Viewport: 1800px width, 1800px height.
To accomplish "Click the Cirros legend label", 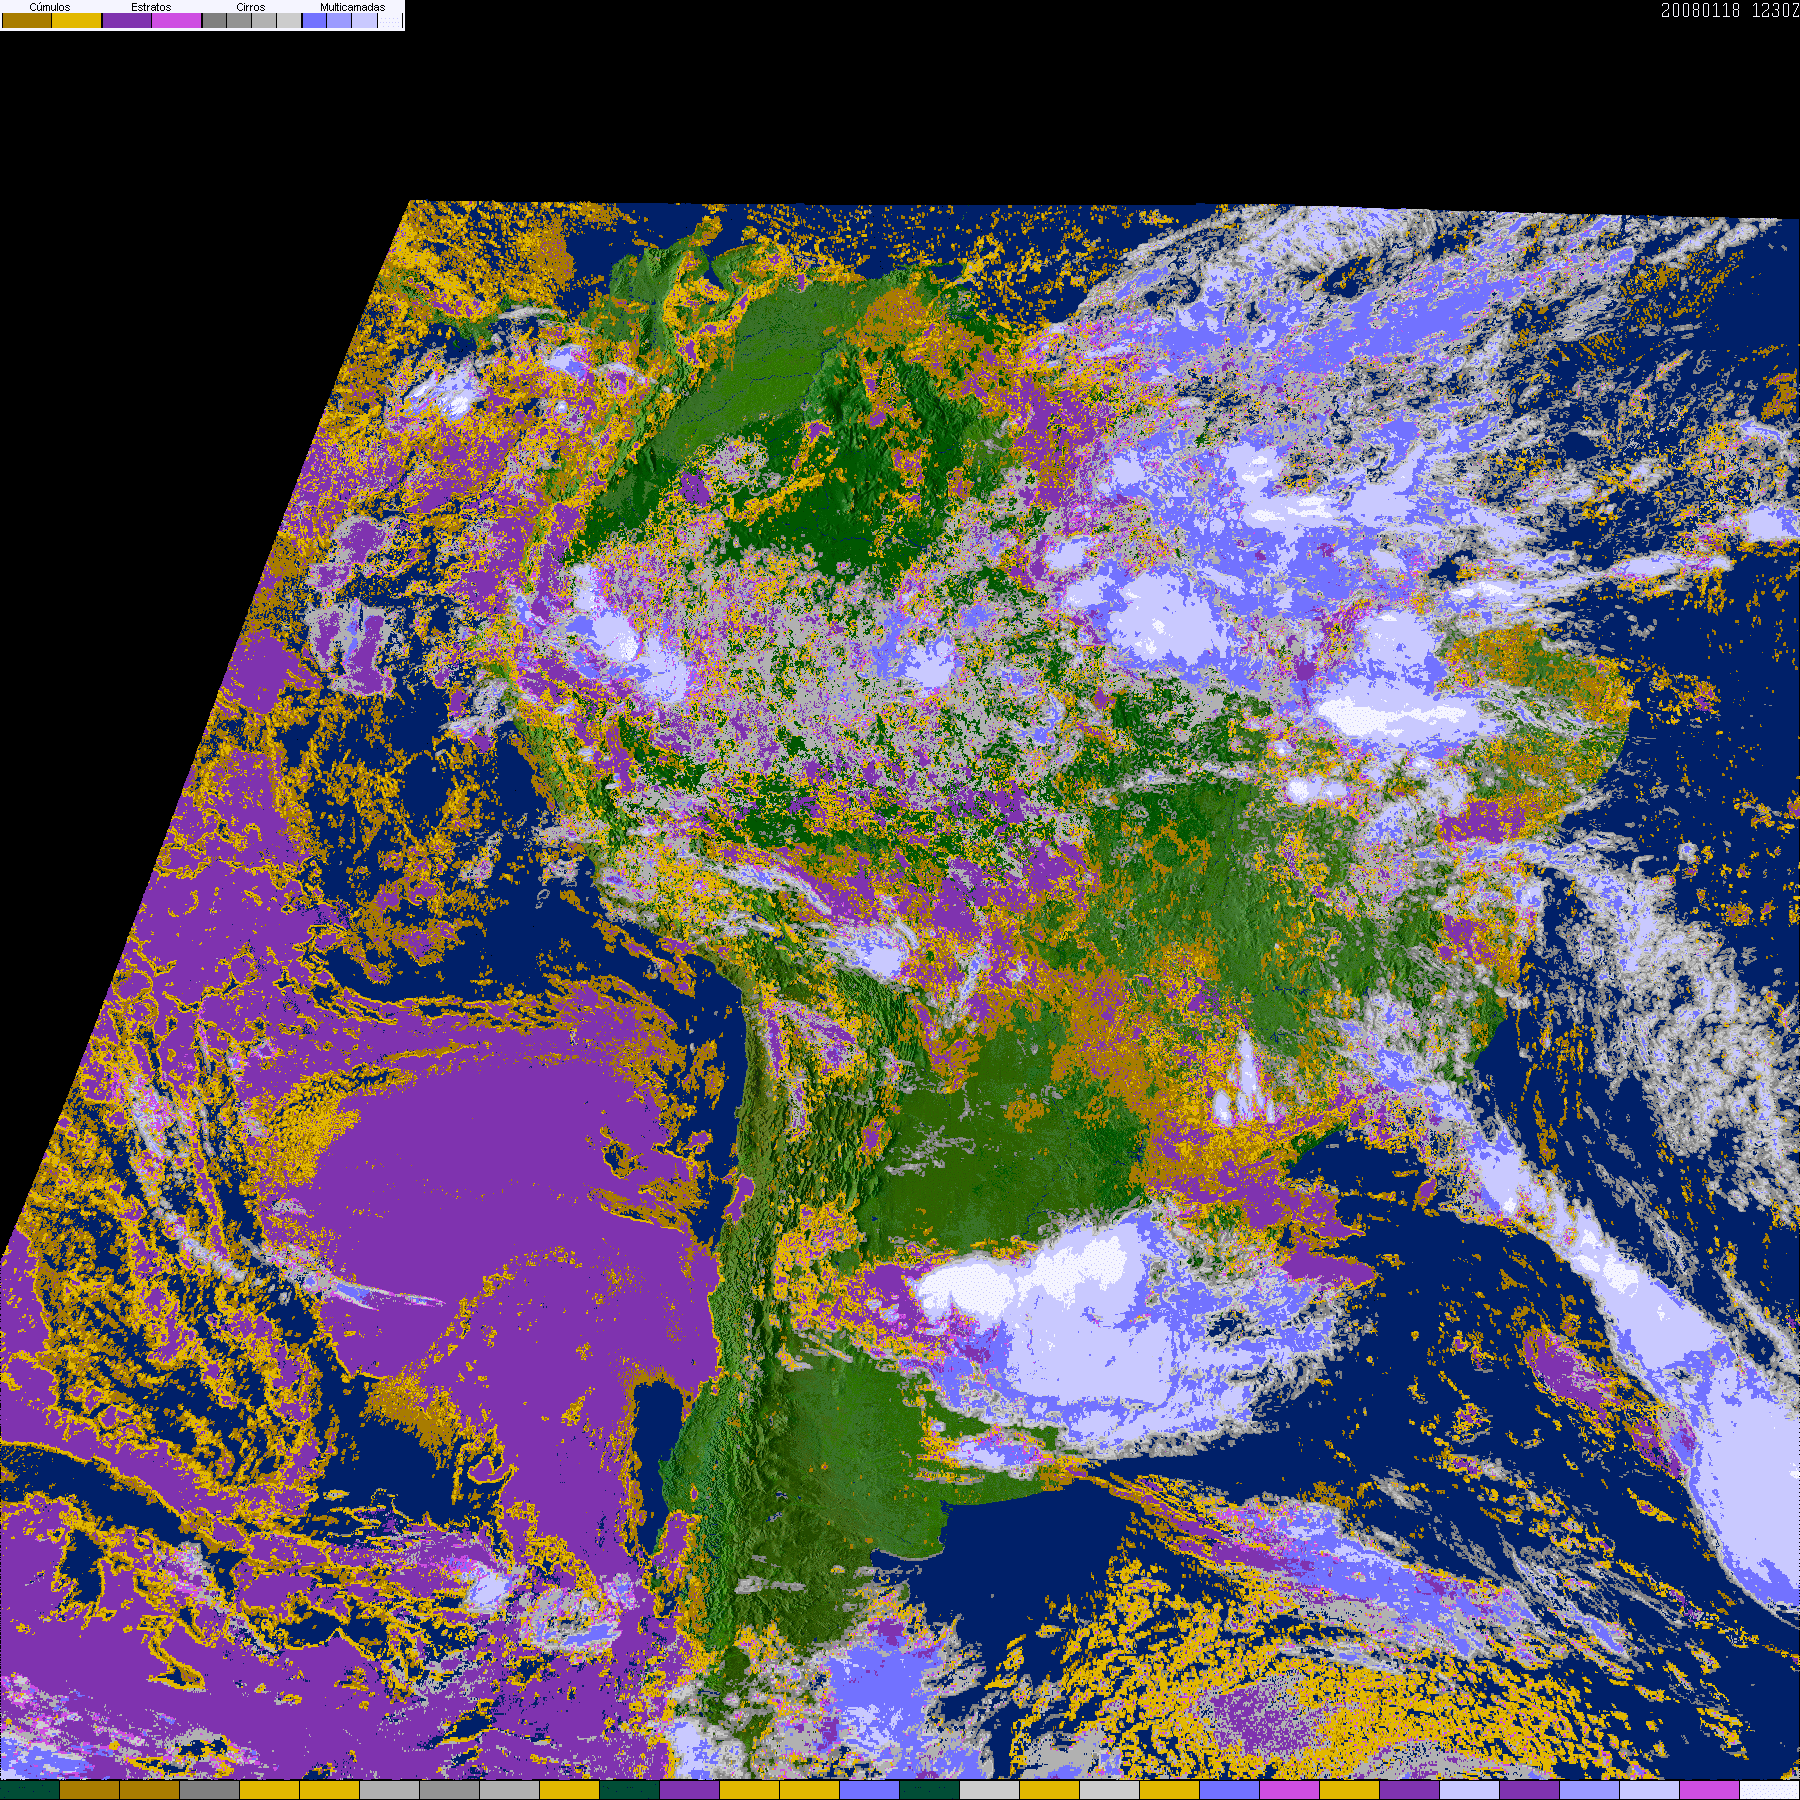I will (250, 7).
